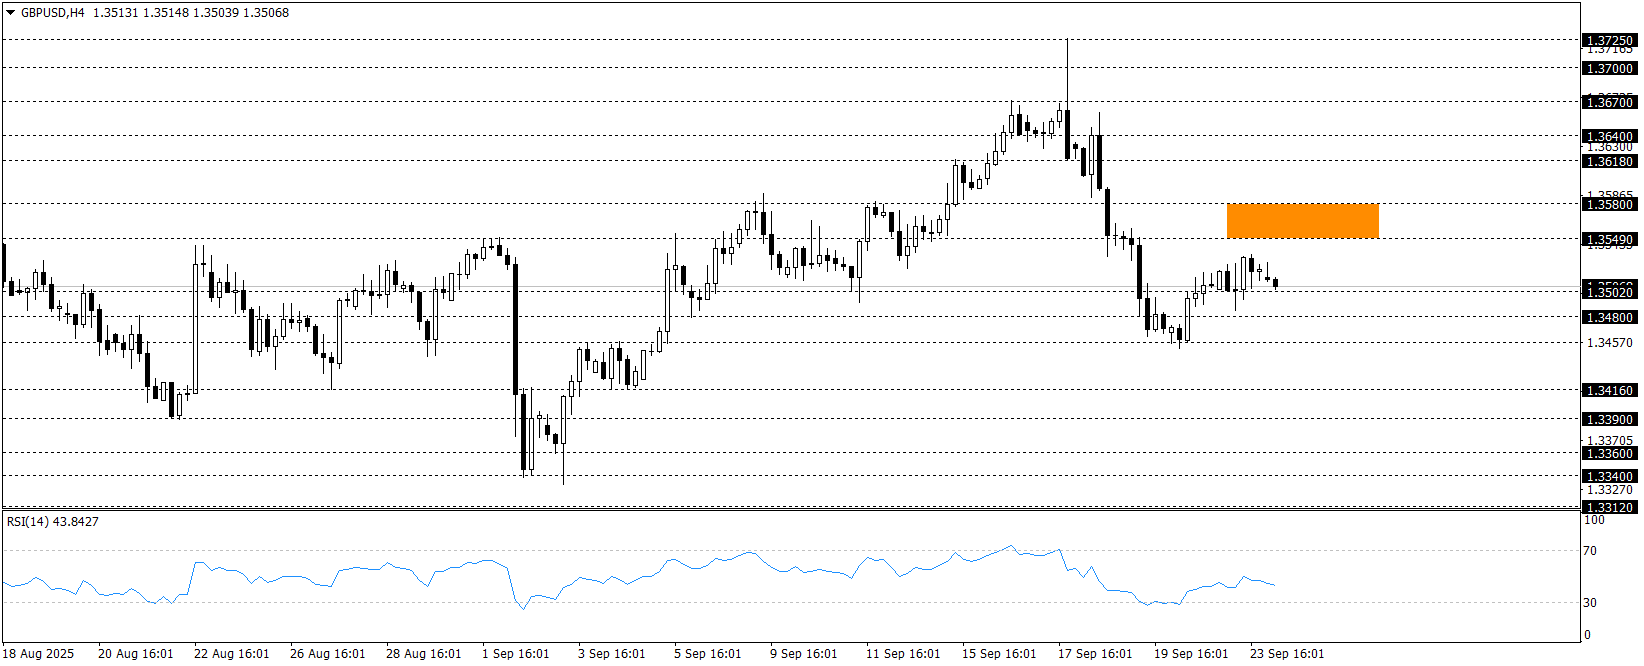Click the 1.35490 price level label
1644x666 pixels.
[x=1609, y=239]
